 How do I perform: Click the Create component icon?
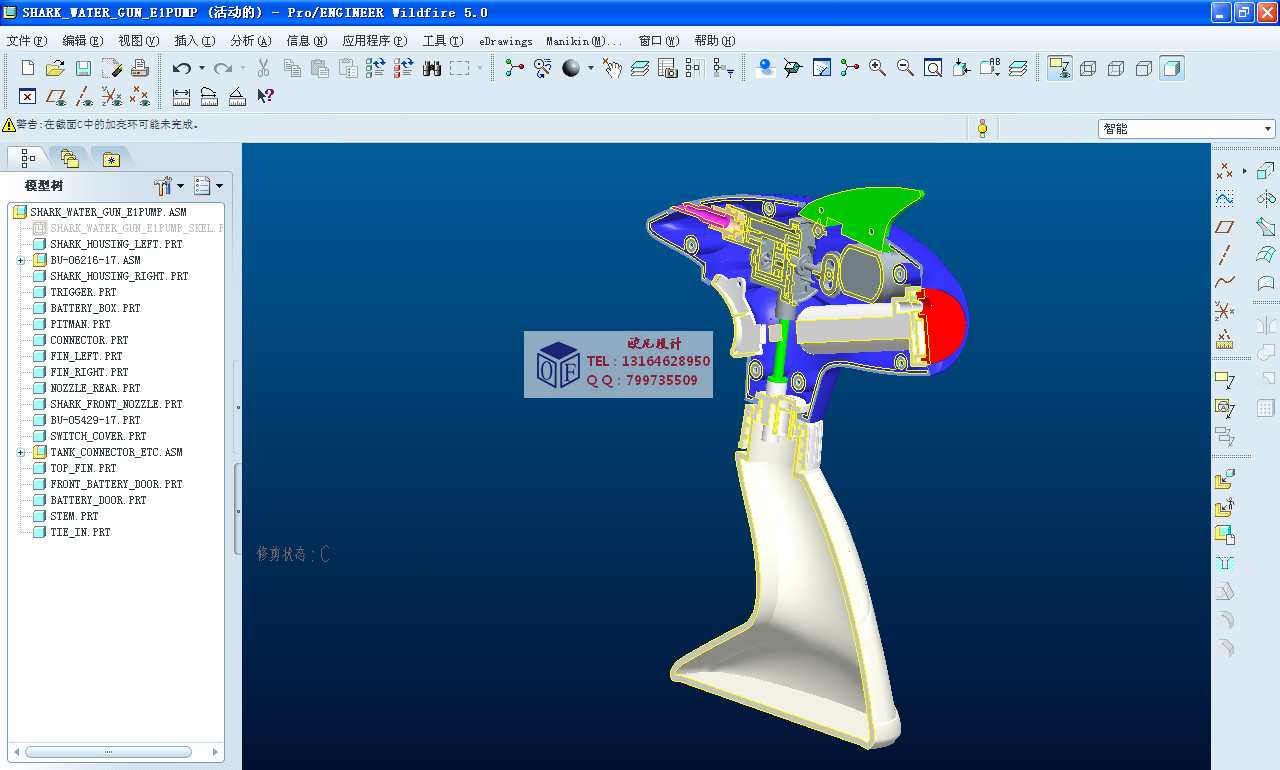click(1224, 509)
